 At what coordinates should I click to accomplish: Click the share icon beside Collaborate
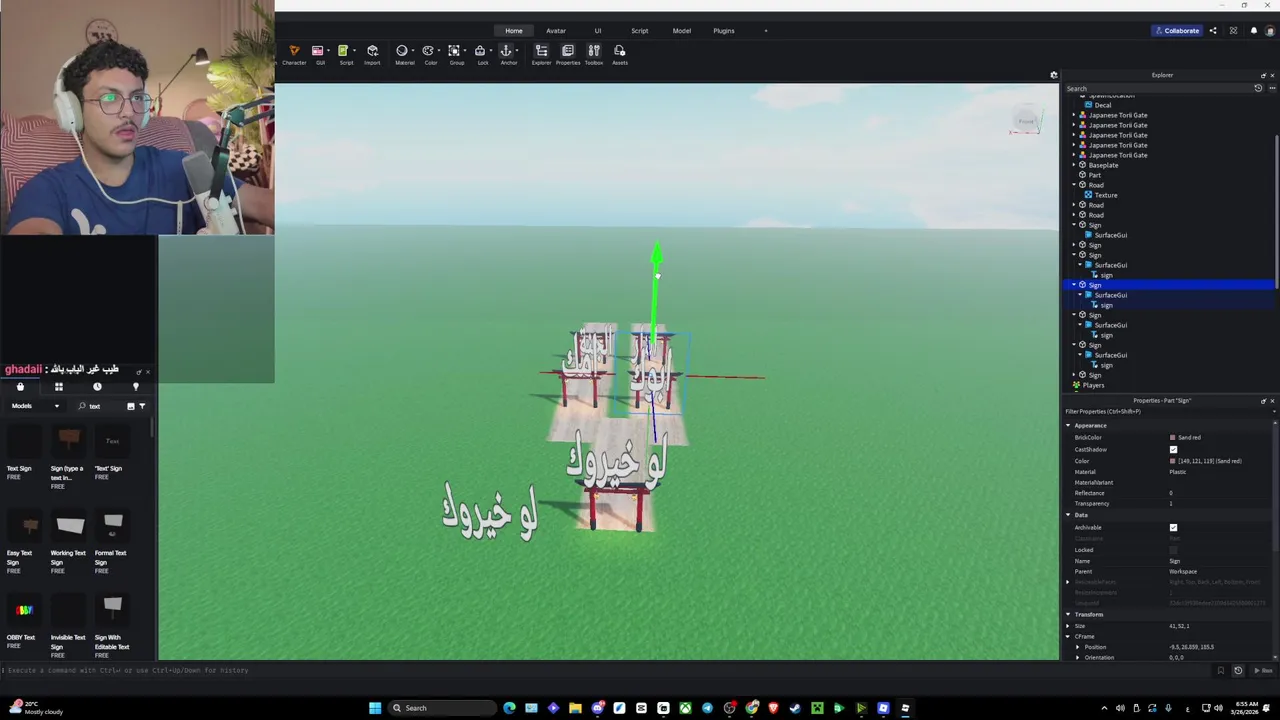1213,31
